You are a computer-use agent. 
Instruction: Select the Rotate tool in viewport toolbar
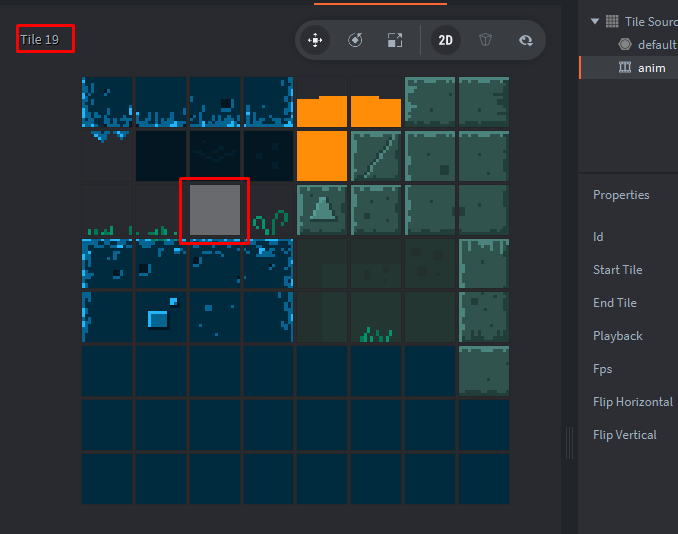(355, 40)
